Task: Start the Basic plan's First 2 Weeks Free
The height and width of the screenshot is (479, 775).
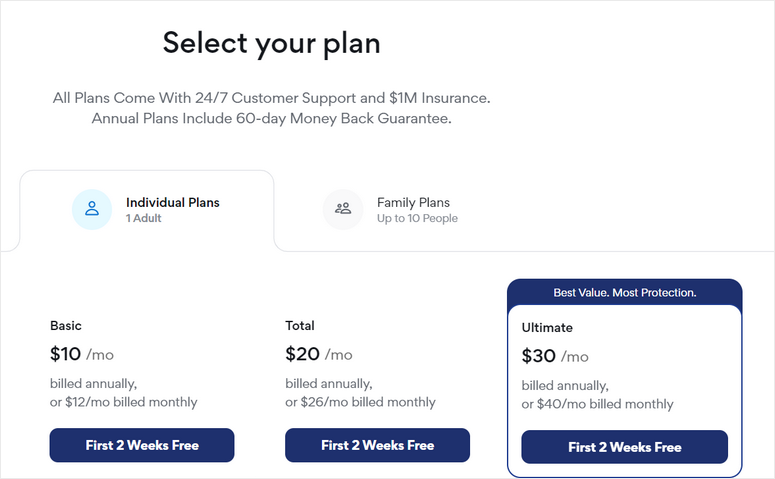Action: (x=142, y=445)
